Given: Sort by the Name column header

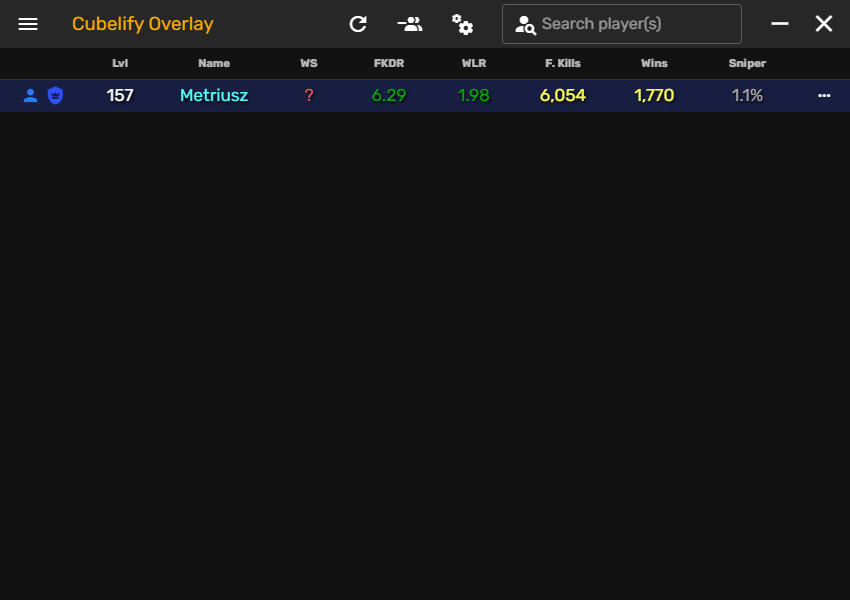Looking at the screenshot, I should 214,63.
